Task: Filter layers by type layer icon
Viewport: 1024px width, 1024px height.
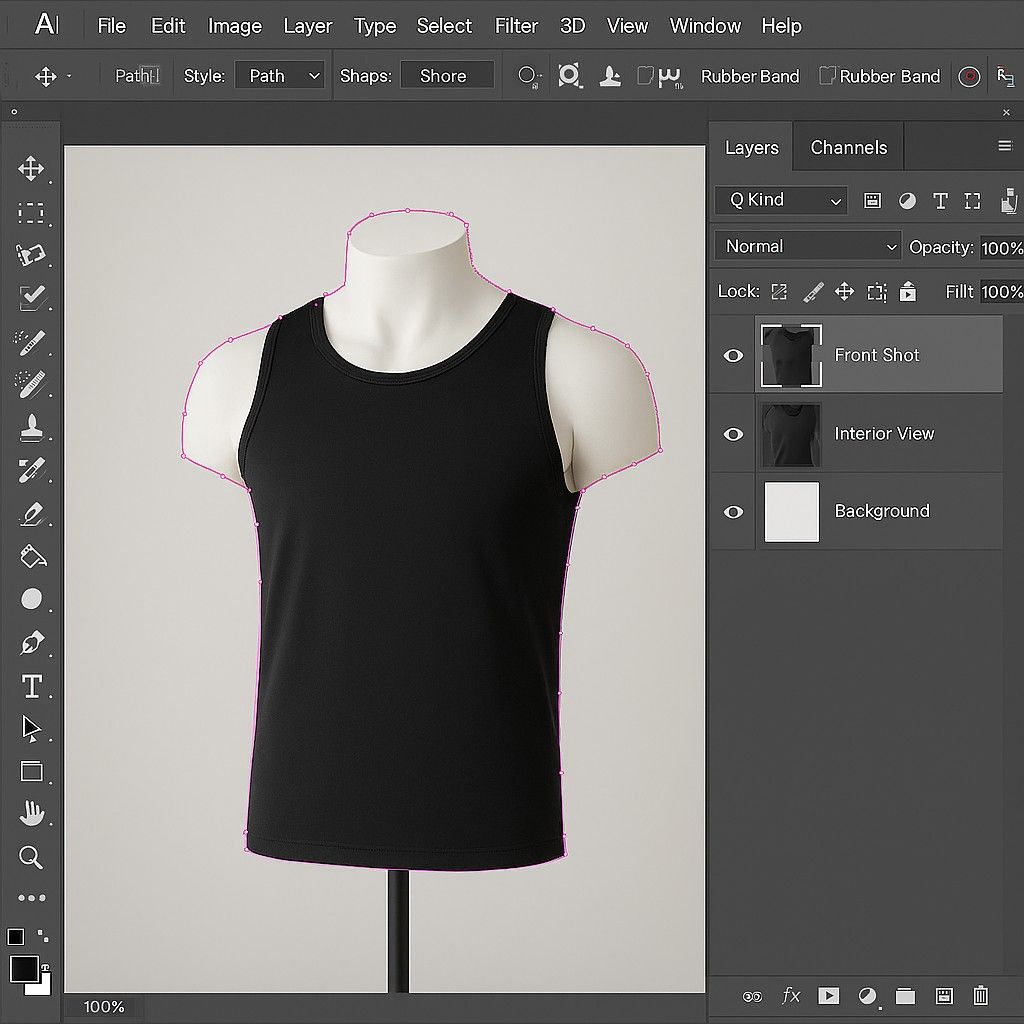Action: [940, 200]
